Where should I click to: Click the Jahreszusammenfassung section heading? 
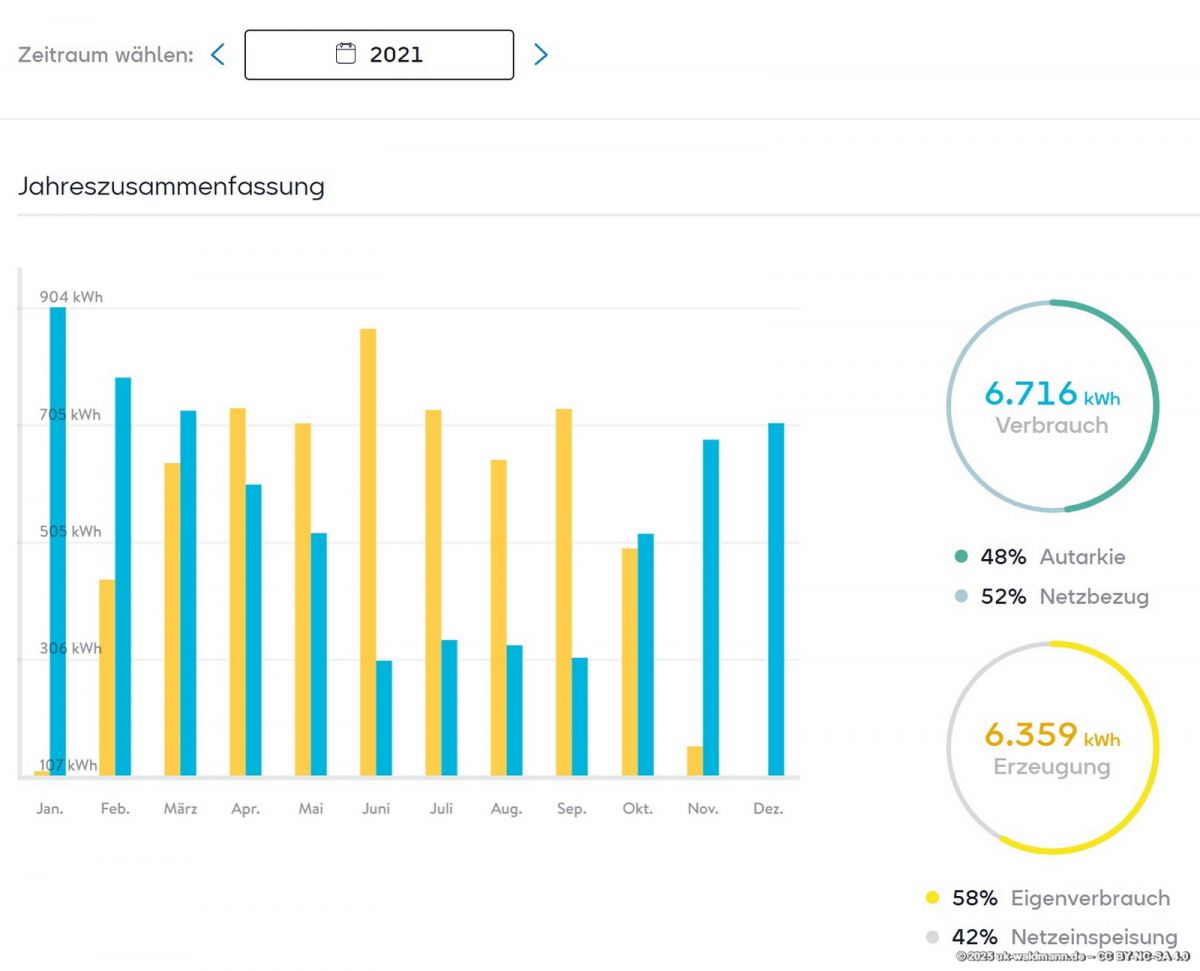point(171,187)
